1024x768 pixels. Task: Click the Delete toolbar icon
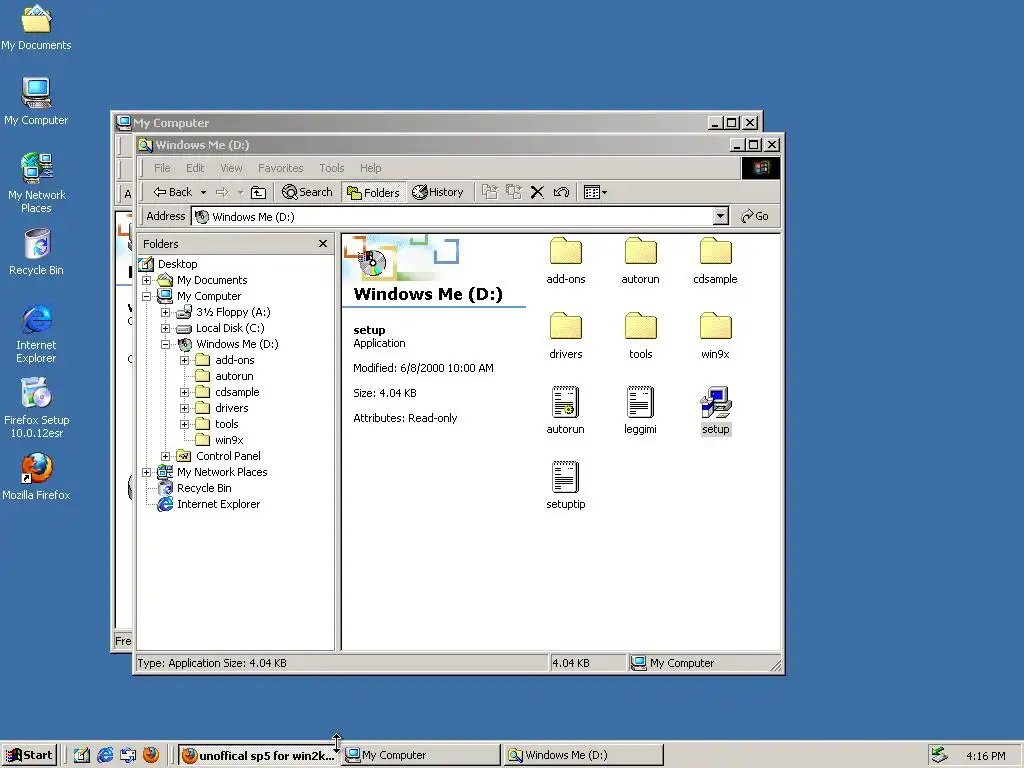click(537, 192)
